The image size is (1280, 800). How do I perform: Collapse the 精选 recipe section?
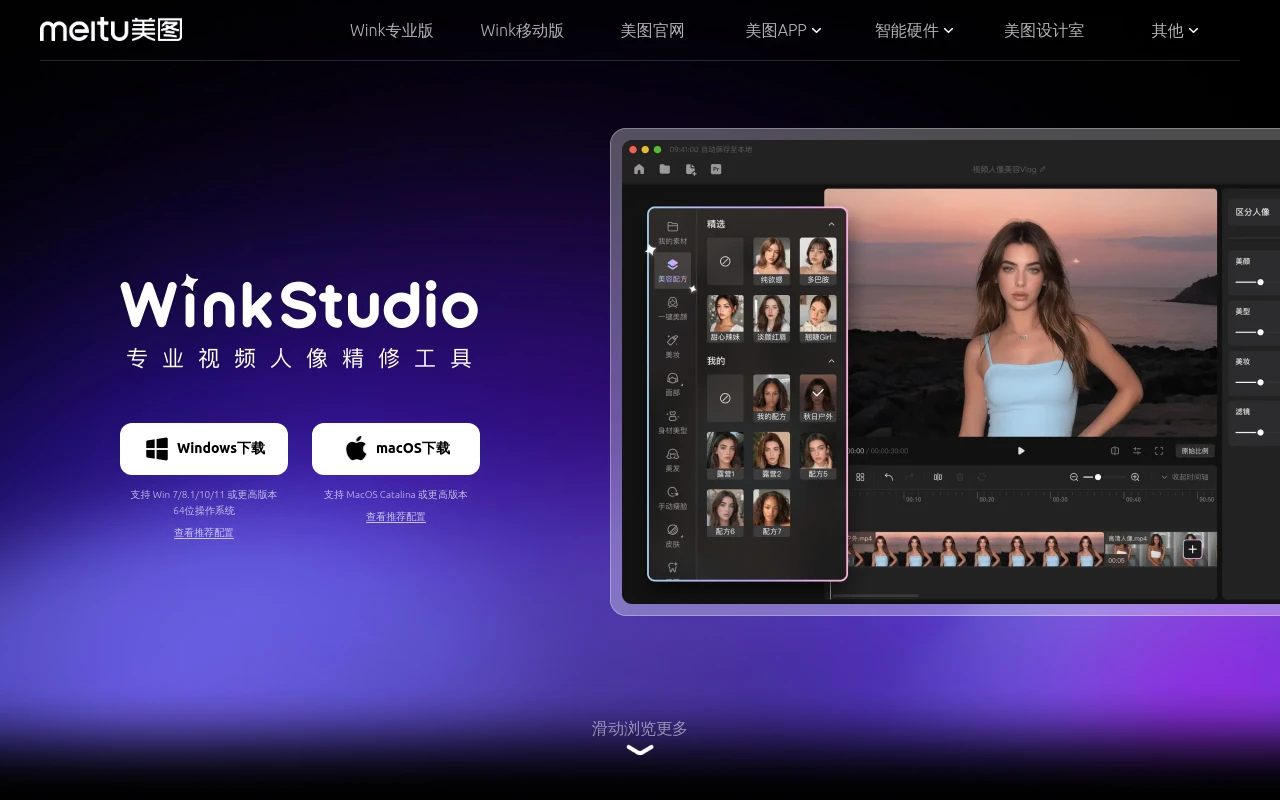pyautogui.click(x=832, y=224)
